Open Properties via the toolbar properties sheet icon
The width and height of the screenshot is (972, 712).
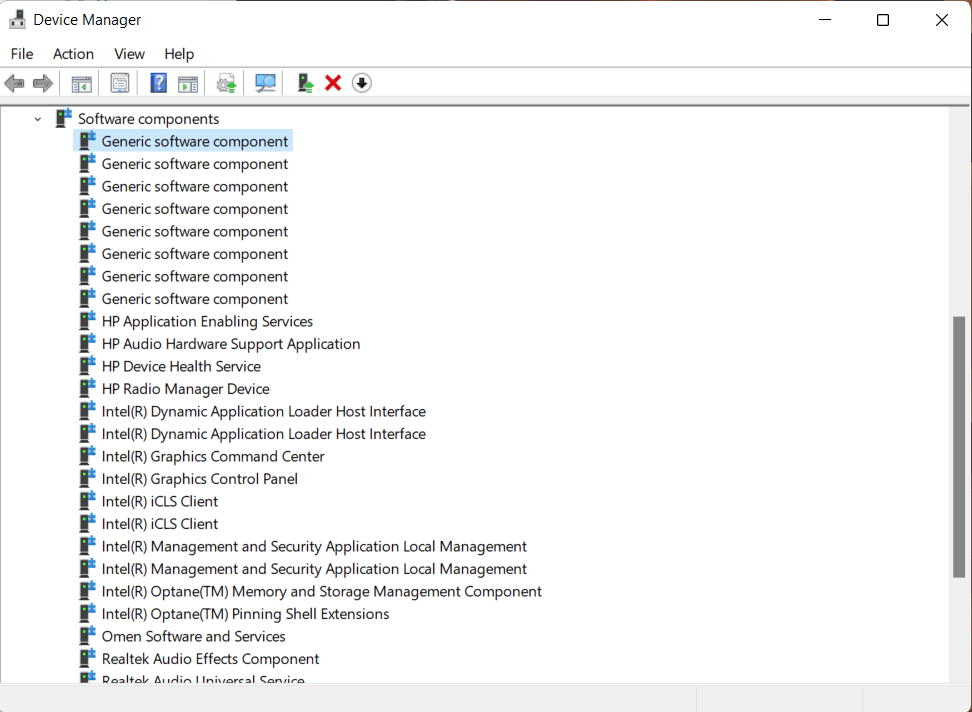tap(120, 83)
